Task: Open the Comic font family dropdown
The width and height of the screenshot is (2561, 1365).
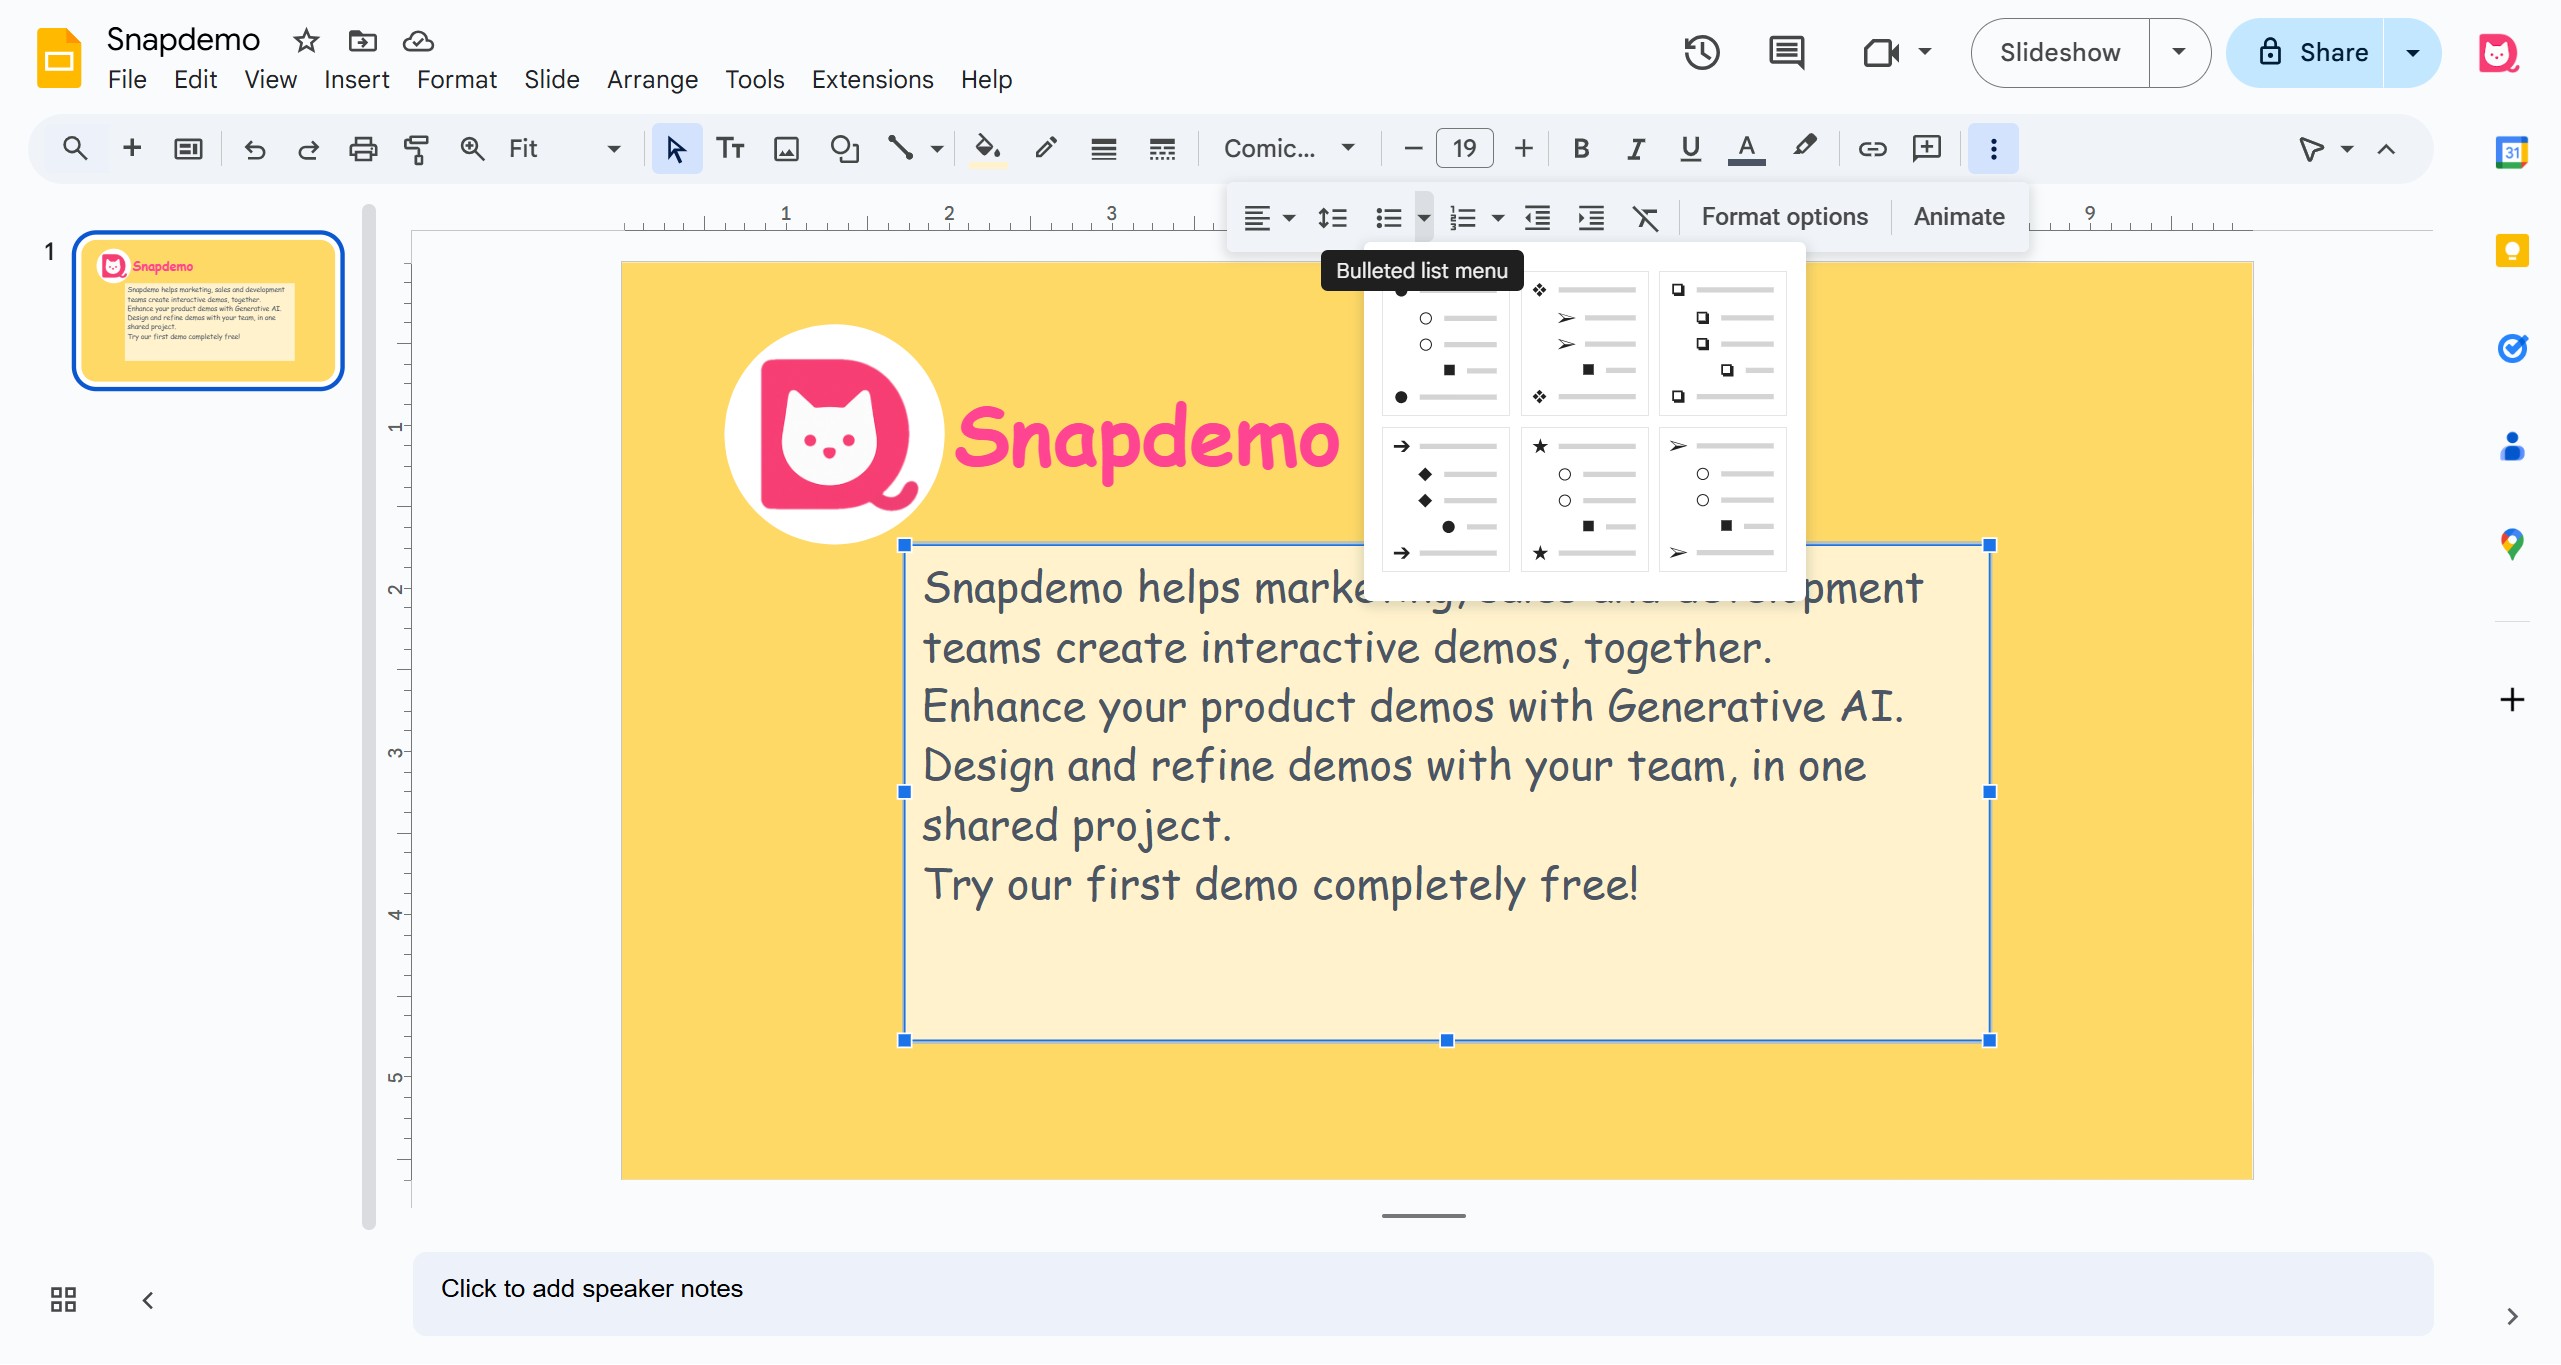Action: [x=1290, y=149]
